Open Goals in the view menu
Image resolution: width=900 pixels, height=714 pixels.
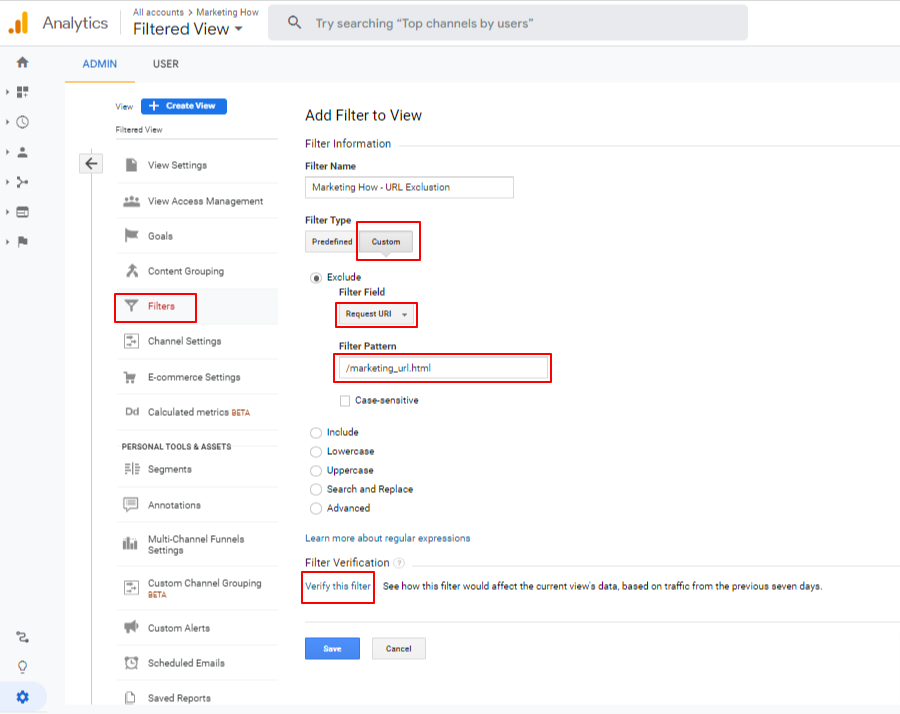(160, 236)
